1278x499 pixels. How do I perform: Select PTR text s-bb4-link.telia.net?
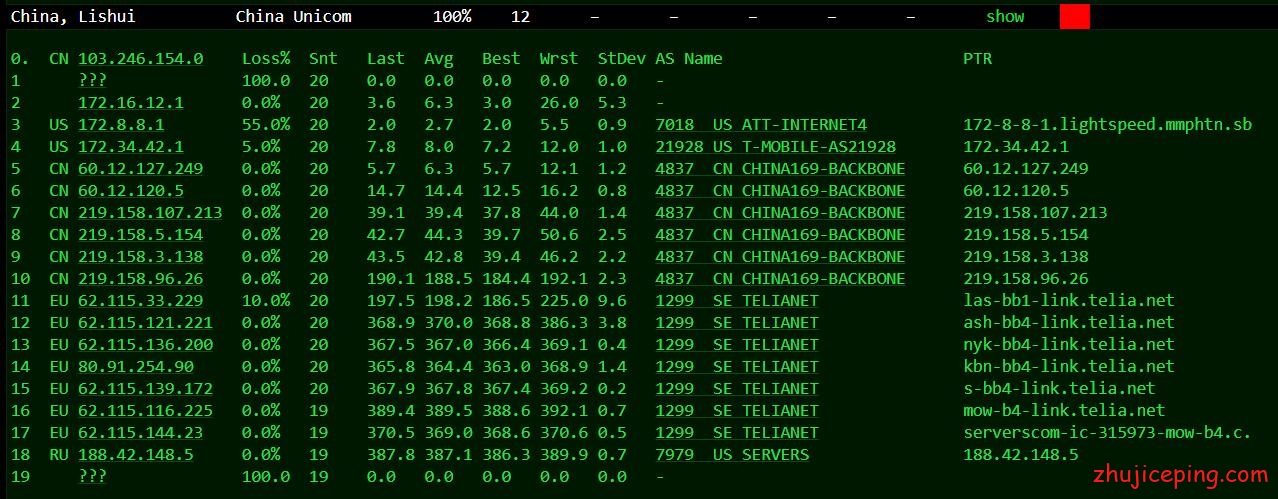pos(1059,389)
